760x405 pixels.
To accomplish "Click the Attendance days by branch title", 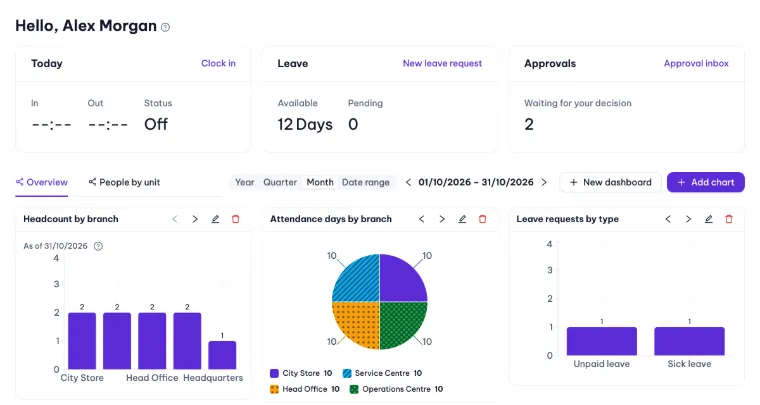I will [x=331, y=219].
